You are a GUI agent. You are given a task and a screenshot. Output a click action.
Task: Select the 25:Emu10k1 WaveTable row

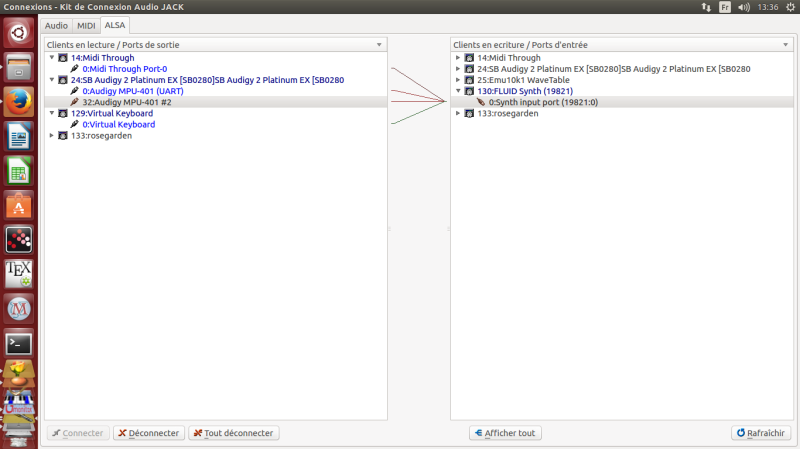pos(622,80)
